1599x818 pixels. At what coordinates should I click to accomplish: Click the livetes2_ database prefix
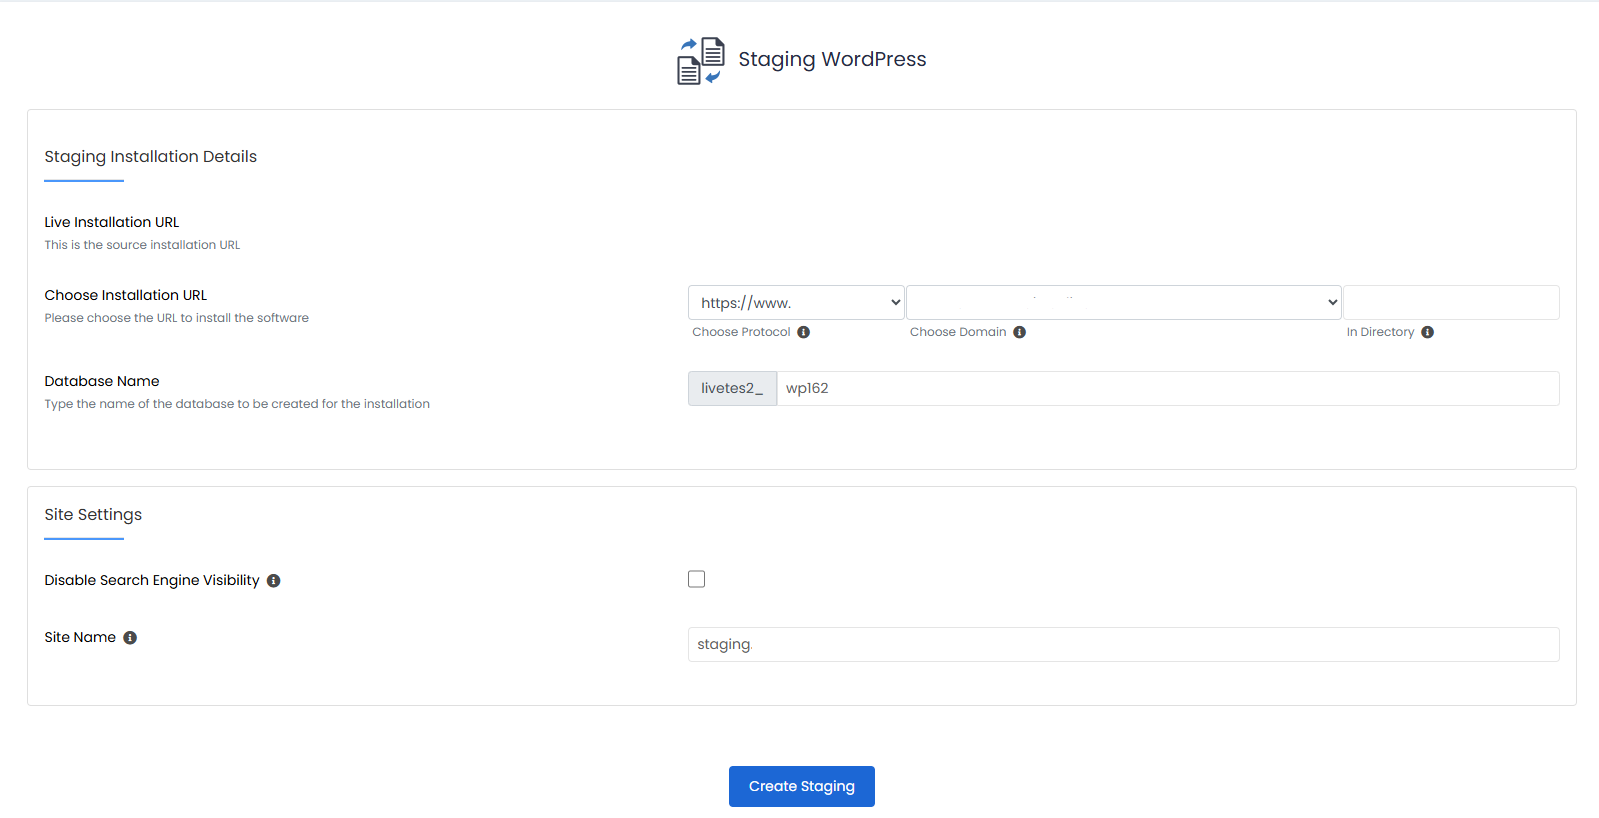coord(732,389)
